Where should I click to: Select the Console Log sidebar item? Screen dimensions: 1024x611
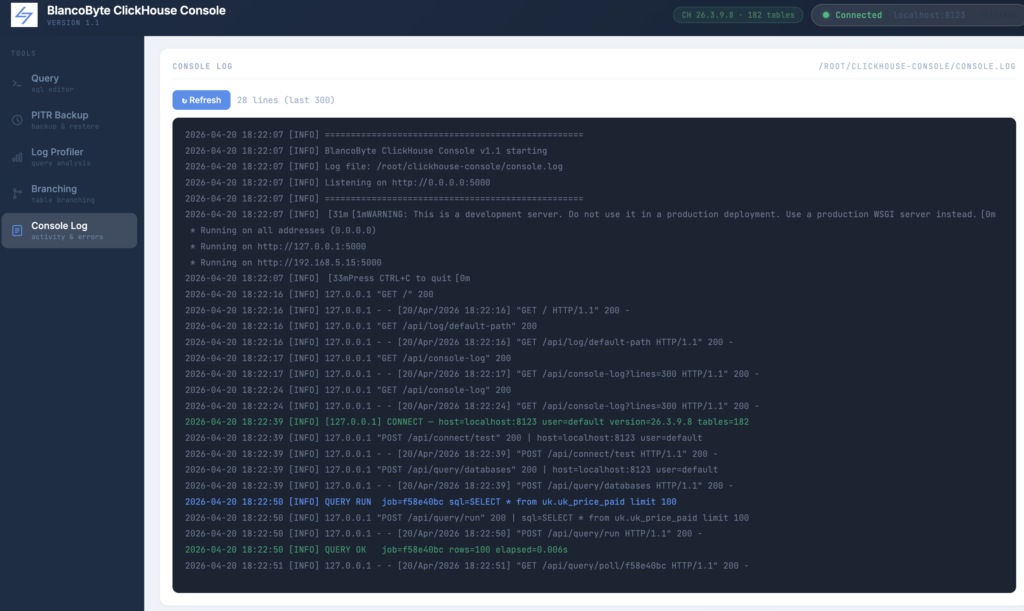(x=69, y=230)
